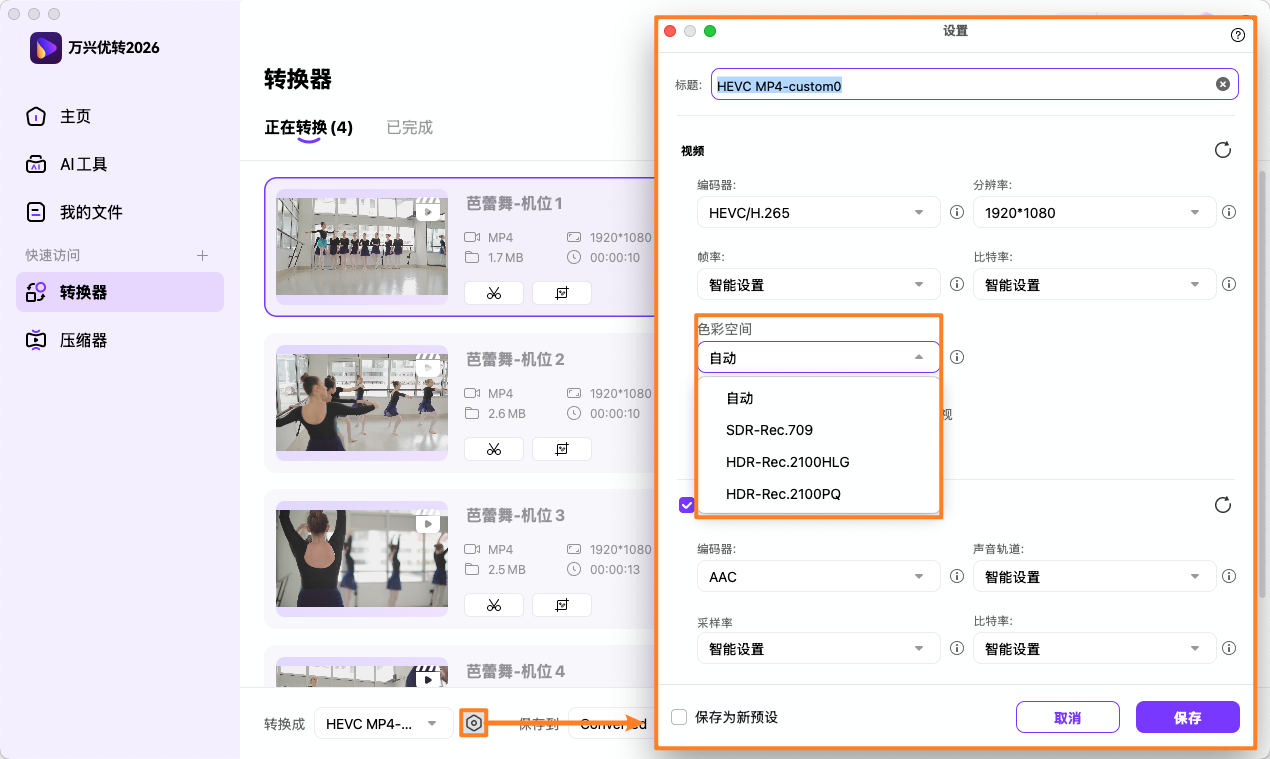Screen dimensions: 1270x759
Task: Reset the video settings
Action: 1222,150
